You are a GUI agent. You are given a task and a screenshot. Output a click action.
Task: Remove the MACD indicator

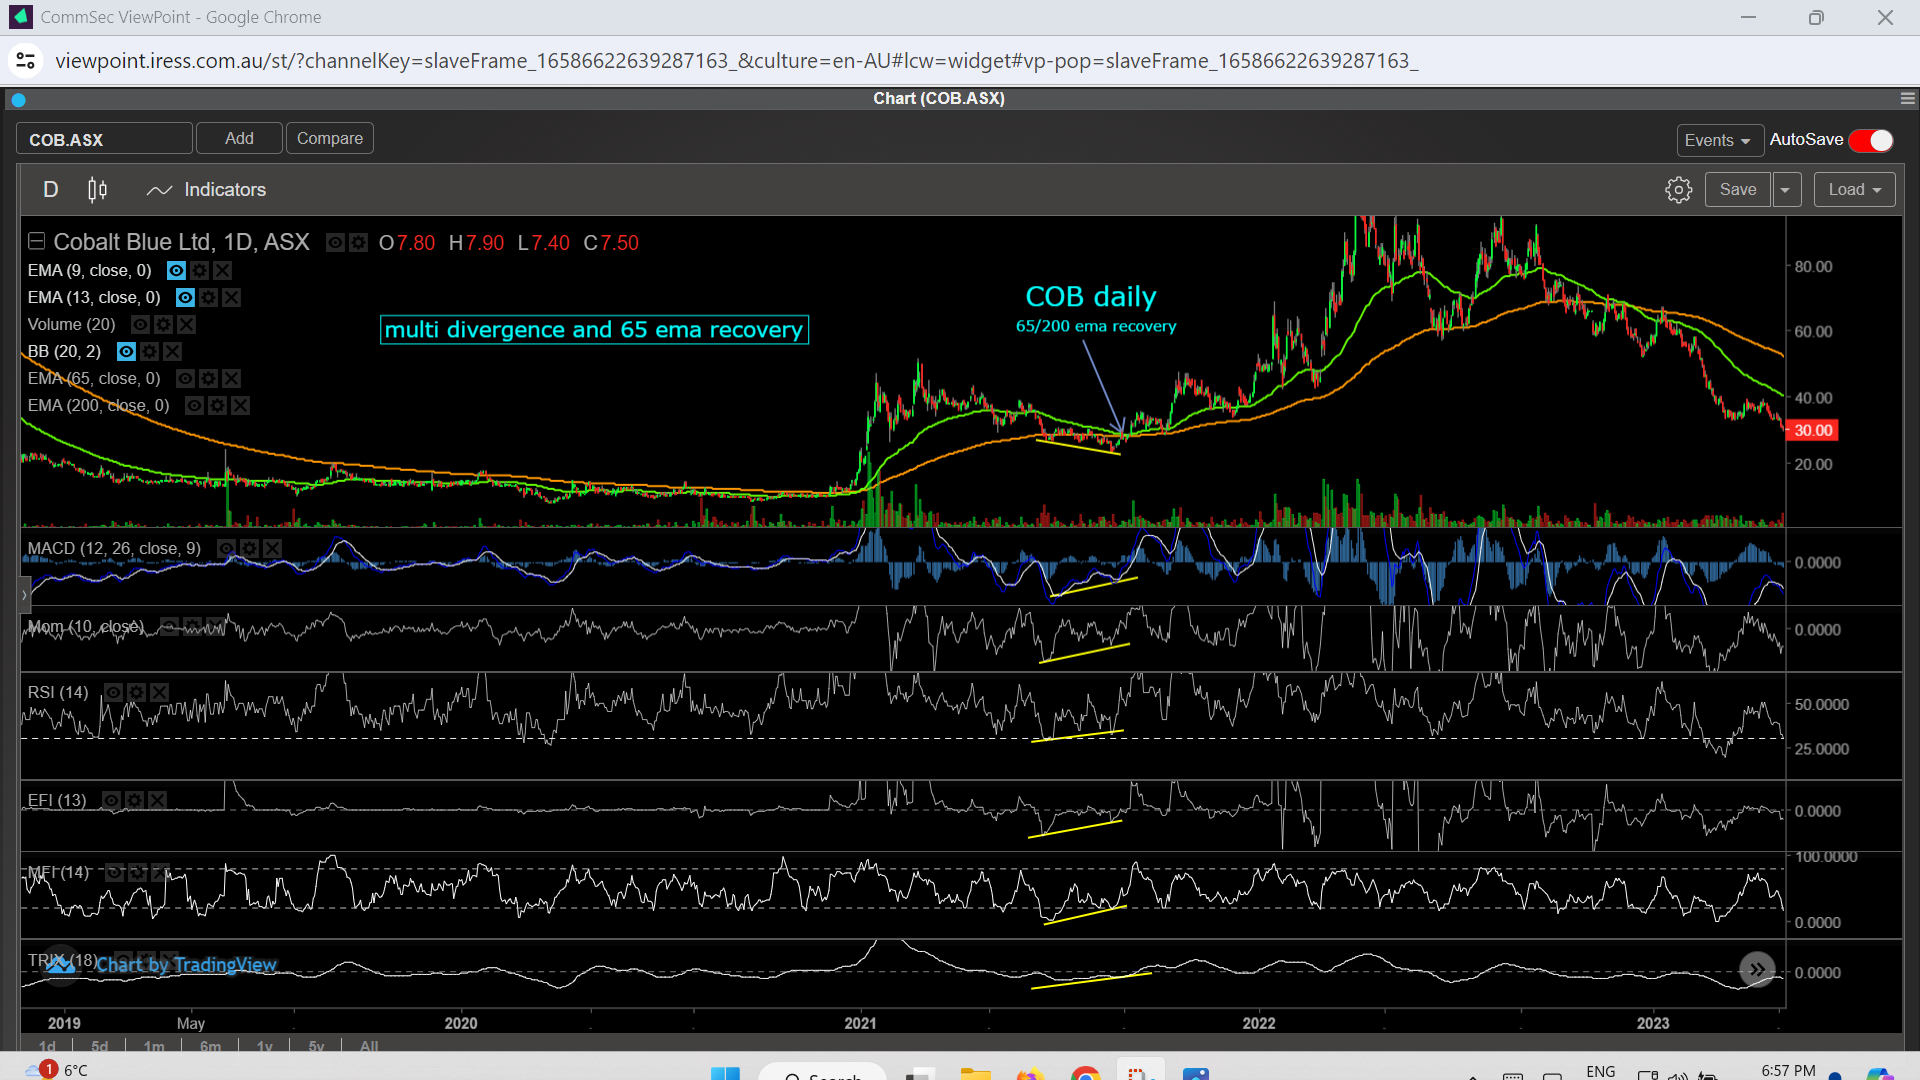pyautogui.click(x=272, y=548)
